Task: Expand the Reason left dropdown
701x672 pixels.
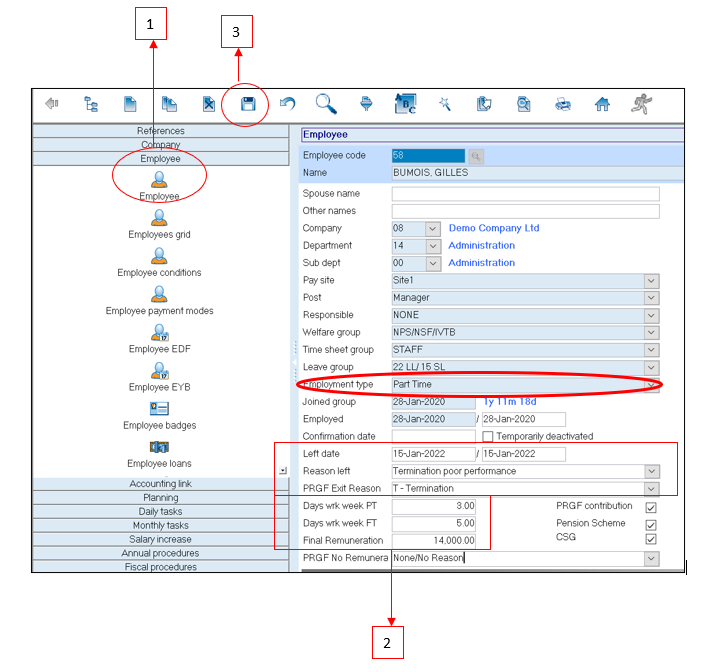Action: point(652,471)
